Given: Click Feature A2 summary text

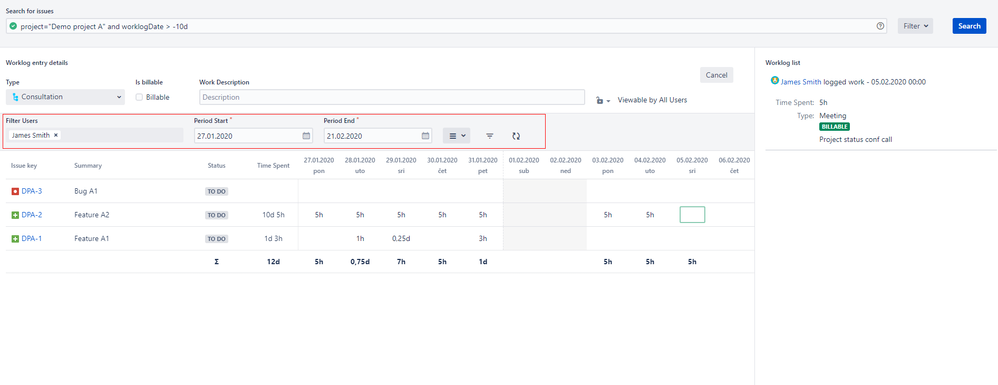Looking at the screenshot, I should pyautogui.click(x=92, y=215).
